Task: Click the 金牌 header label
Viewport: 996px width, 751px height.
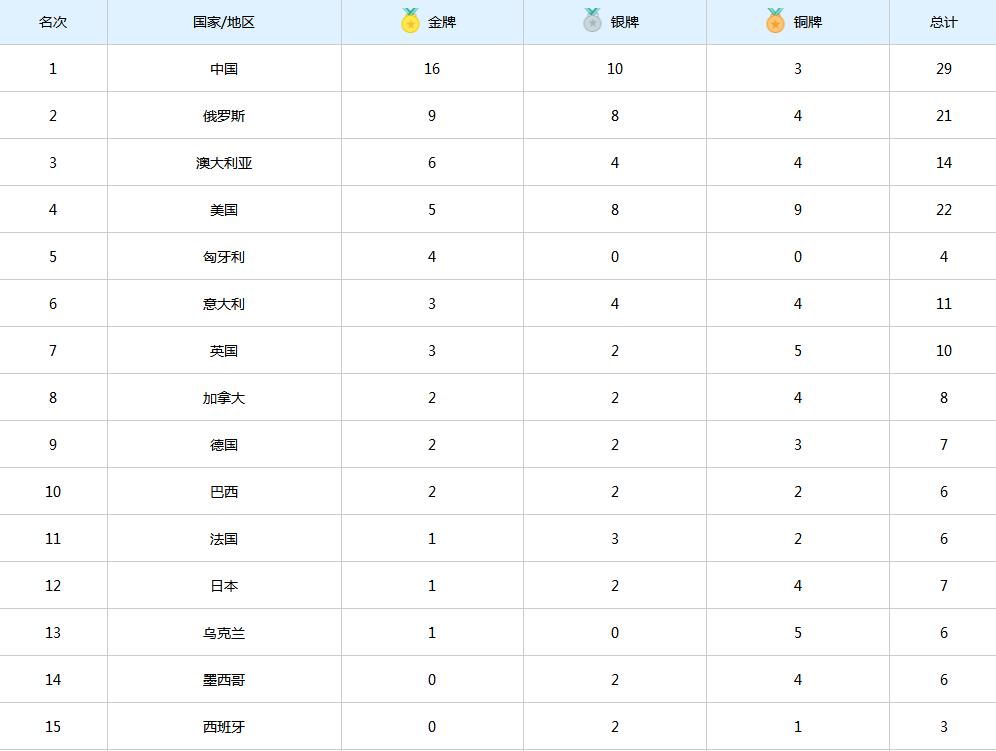Action: point(442,22)
